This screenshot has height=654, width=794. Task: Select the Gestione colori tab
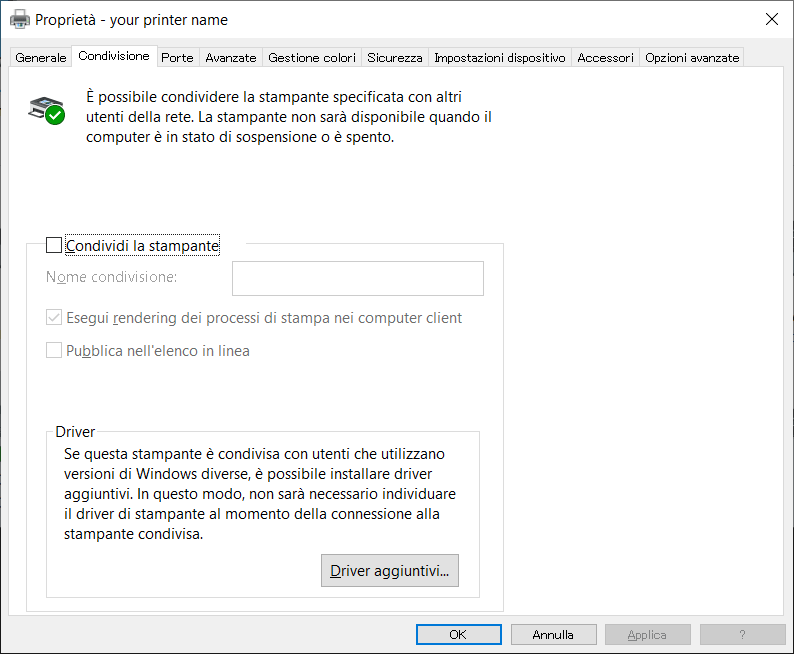click(312, 58)
